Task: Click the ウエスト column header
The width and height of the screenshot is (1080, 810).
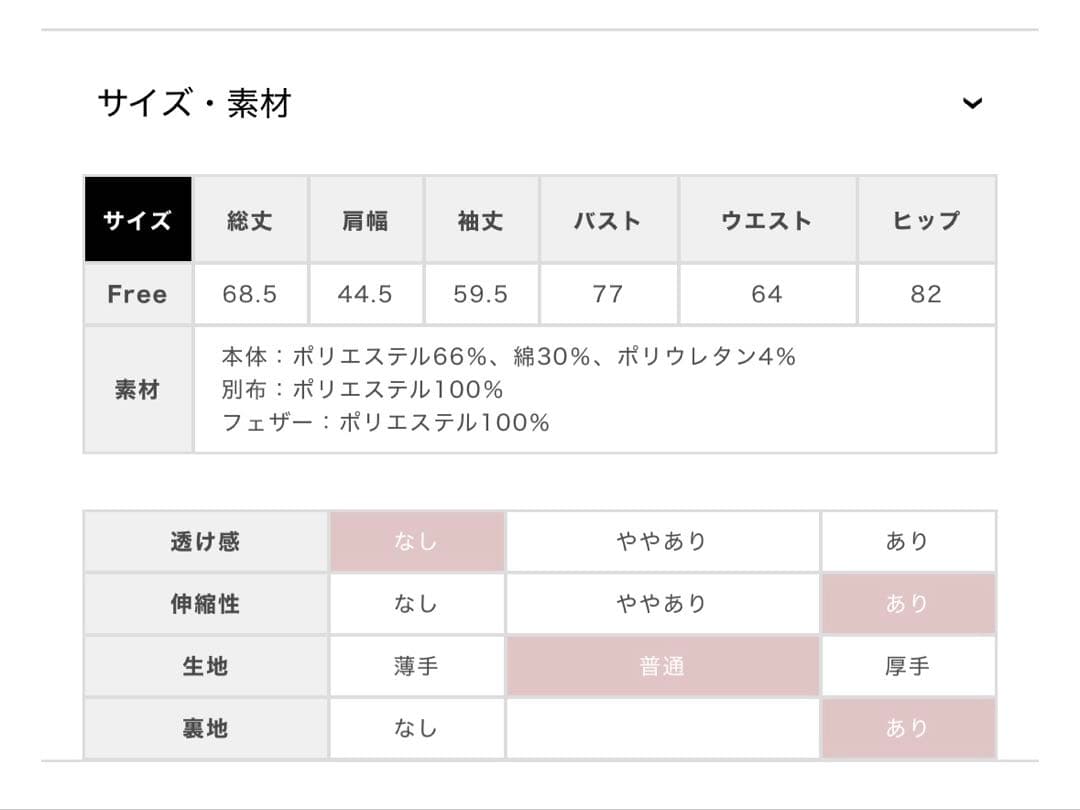Action: click(x=767, y=220)
